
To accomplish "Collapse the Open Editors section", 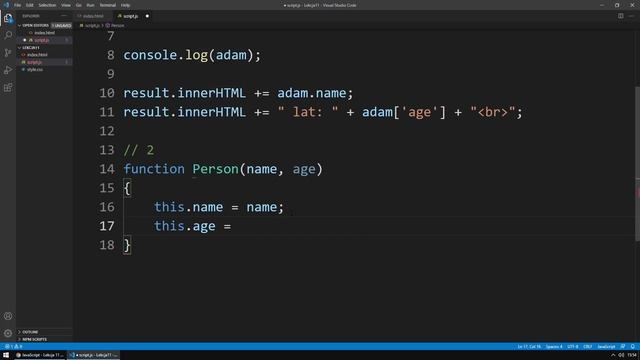I will point(20,25).
